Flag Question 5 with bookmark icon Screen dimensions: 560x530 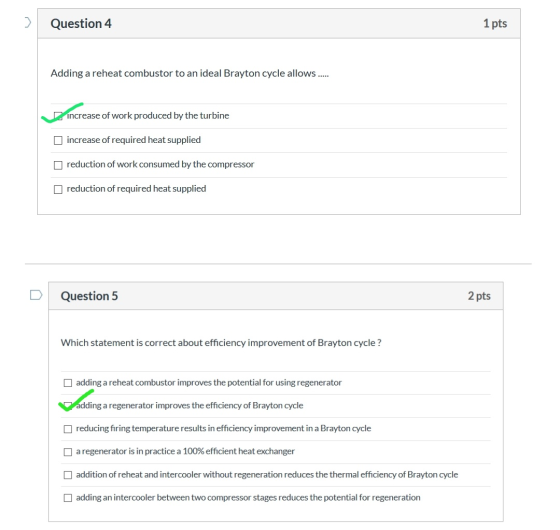(x=36, y=295)
